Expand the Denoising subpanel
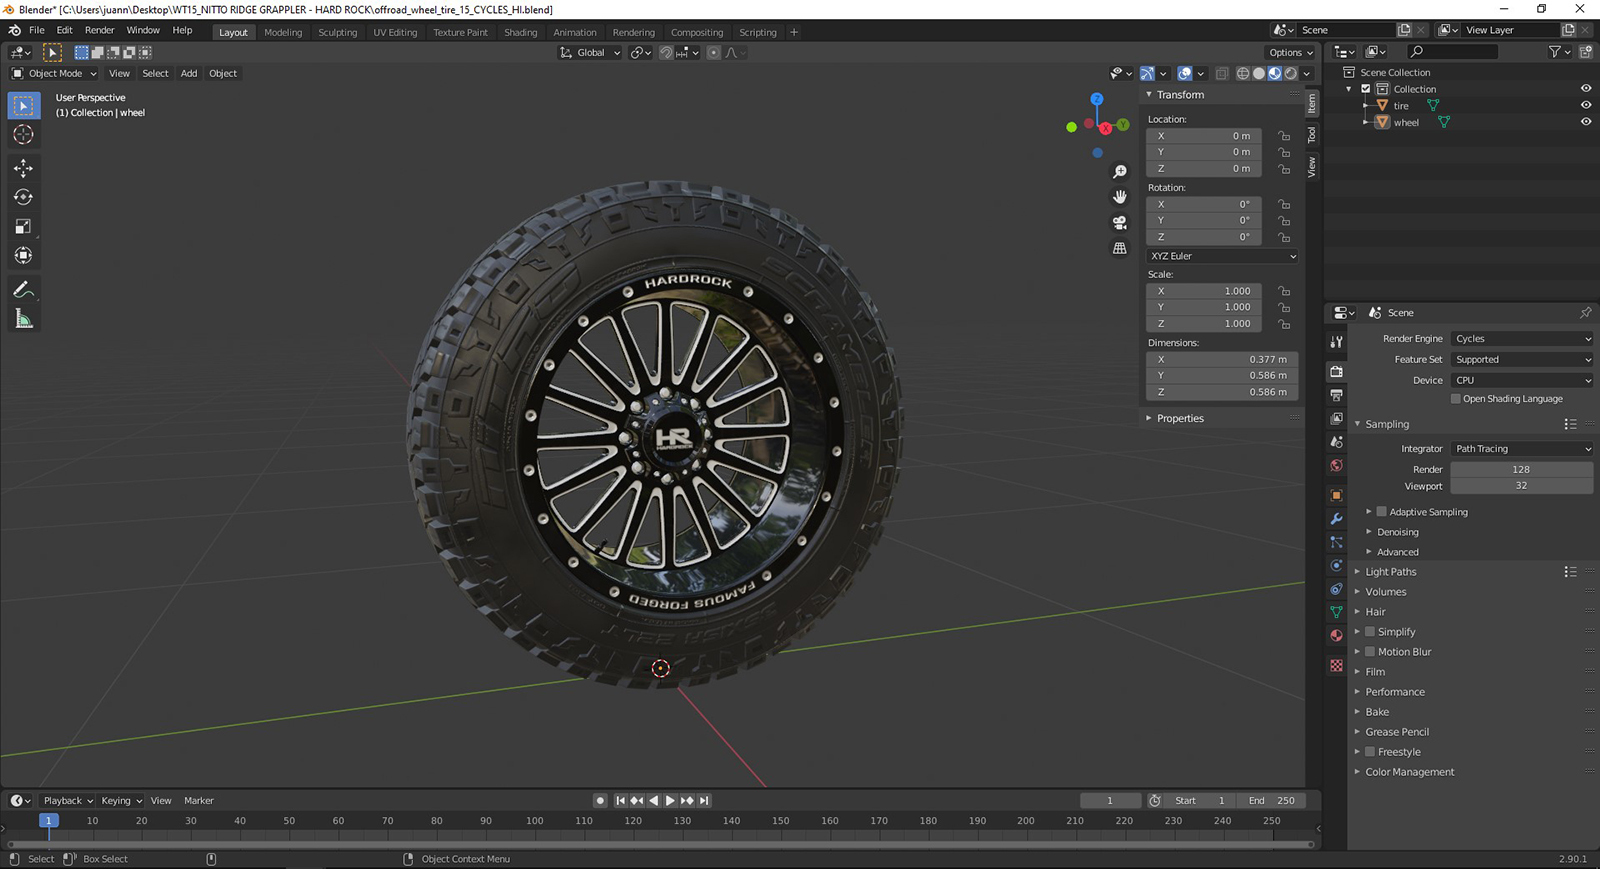Screen dimensions: 1600x869 pos(1397,532)
